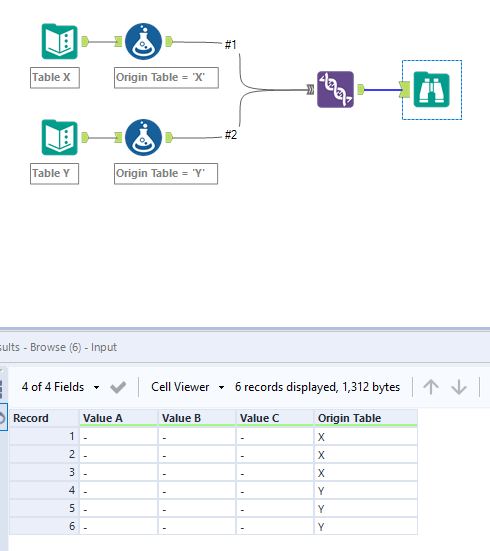Select the Table Y Text Input tool

[x=59, y=137]
